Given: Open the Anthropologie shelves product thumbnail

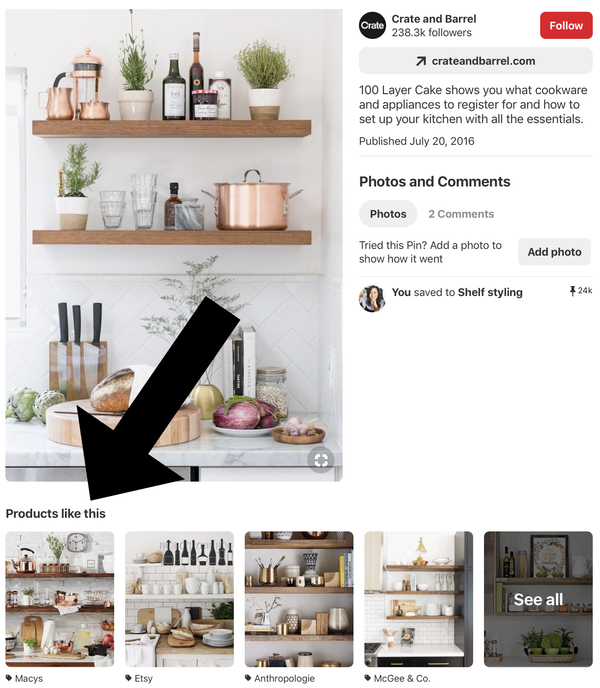Looking at the screenshot, I should 299,599.
